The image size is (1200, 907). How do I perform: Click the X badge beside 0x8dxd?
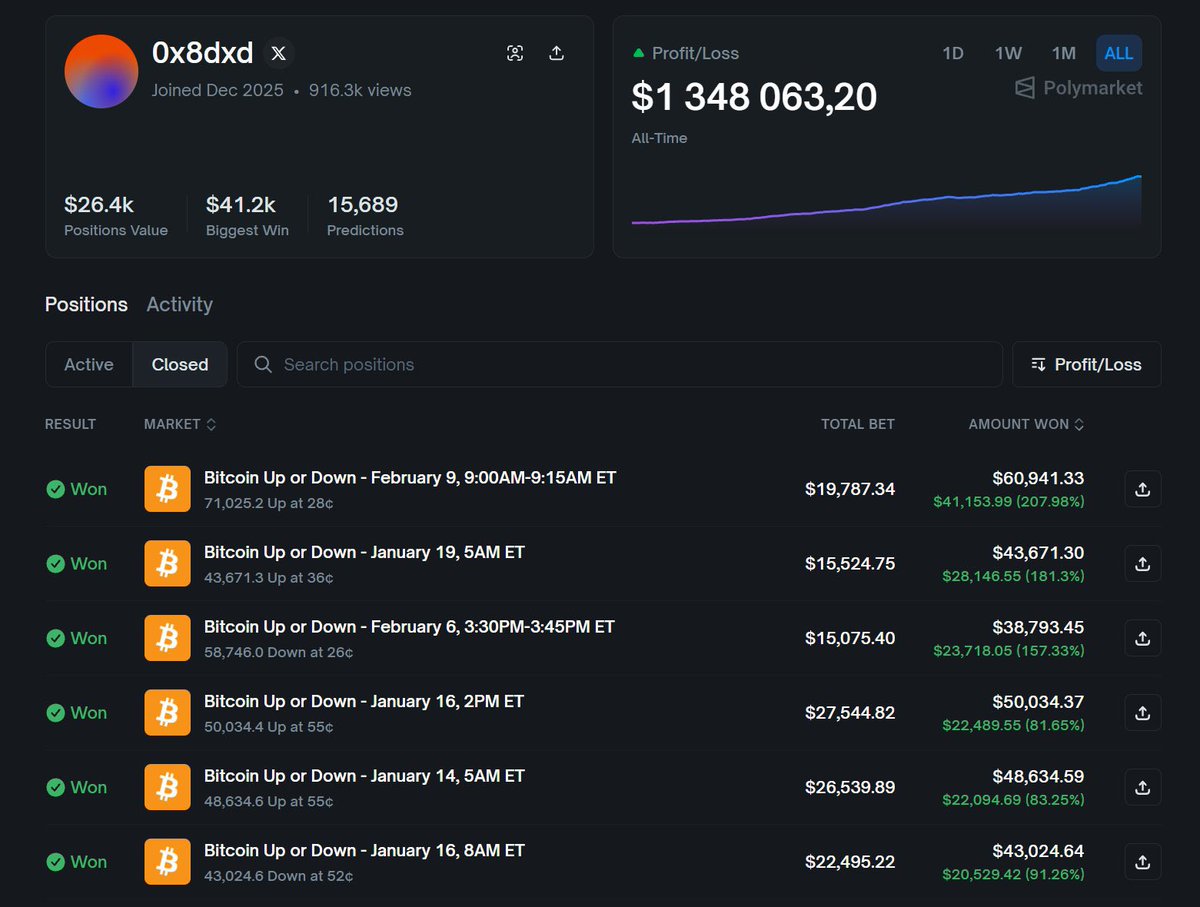(x=278, y=53)
